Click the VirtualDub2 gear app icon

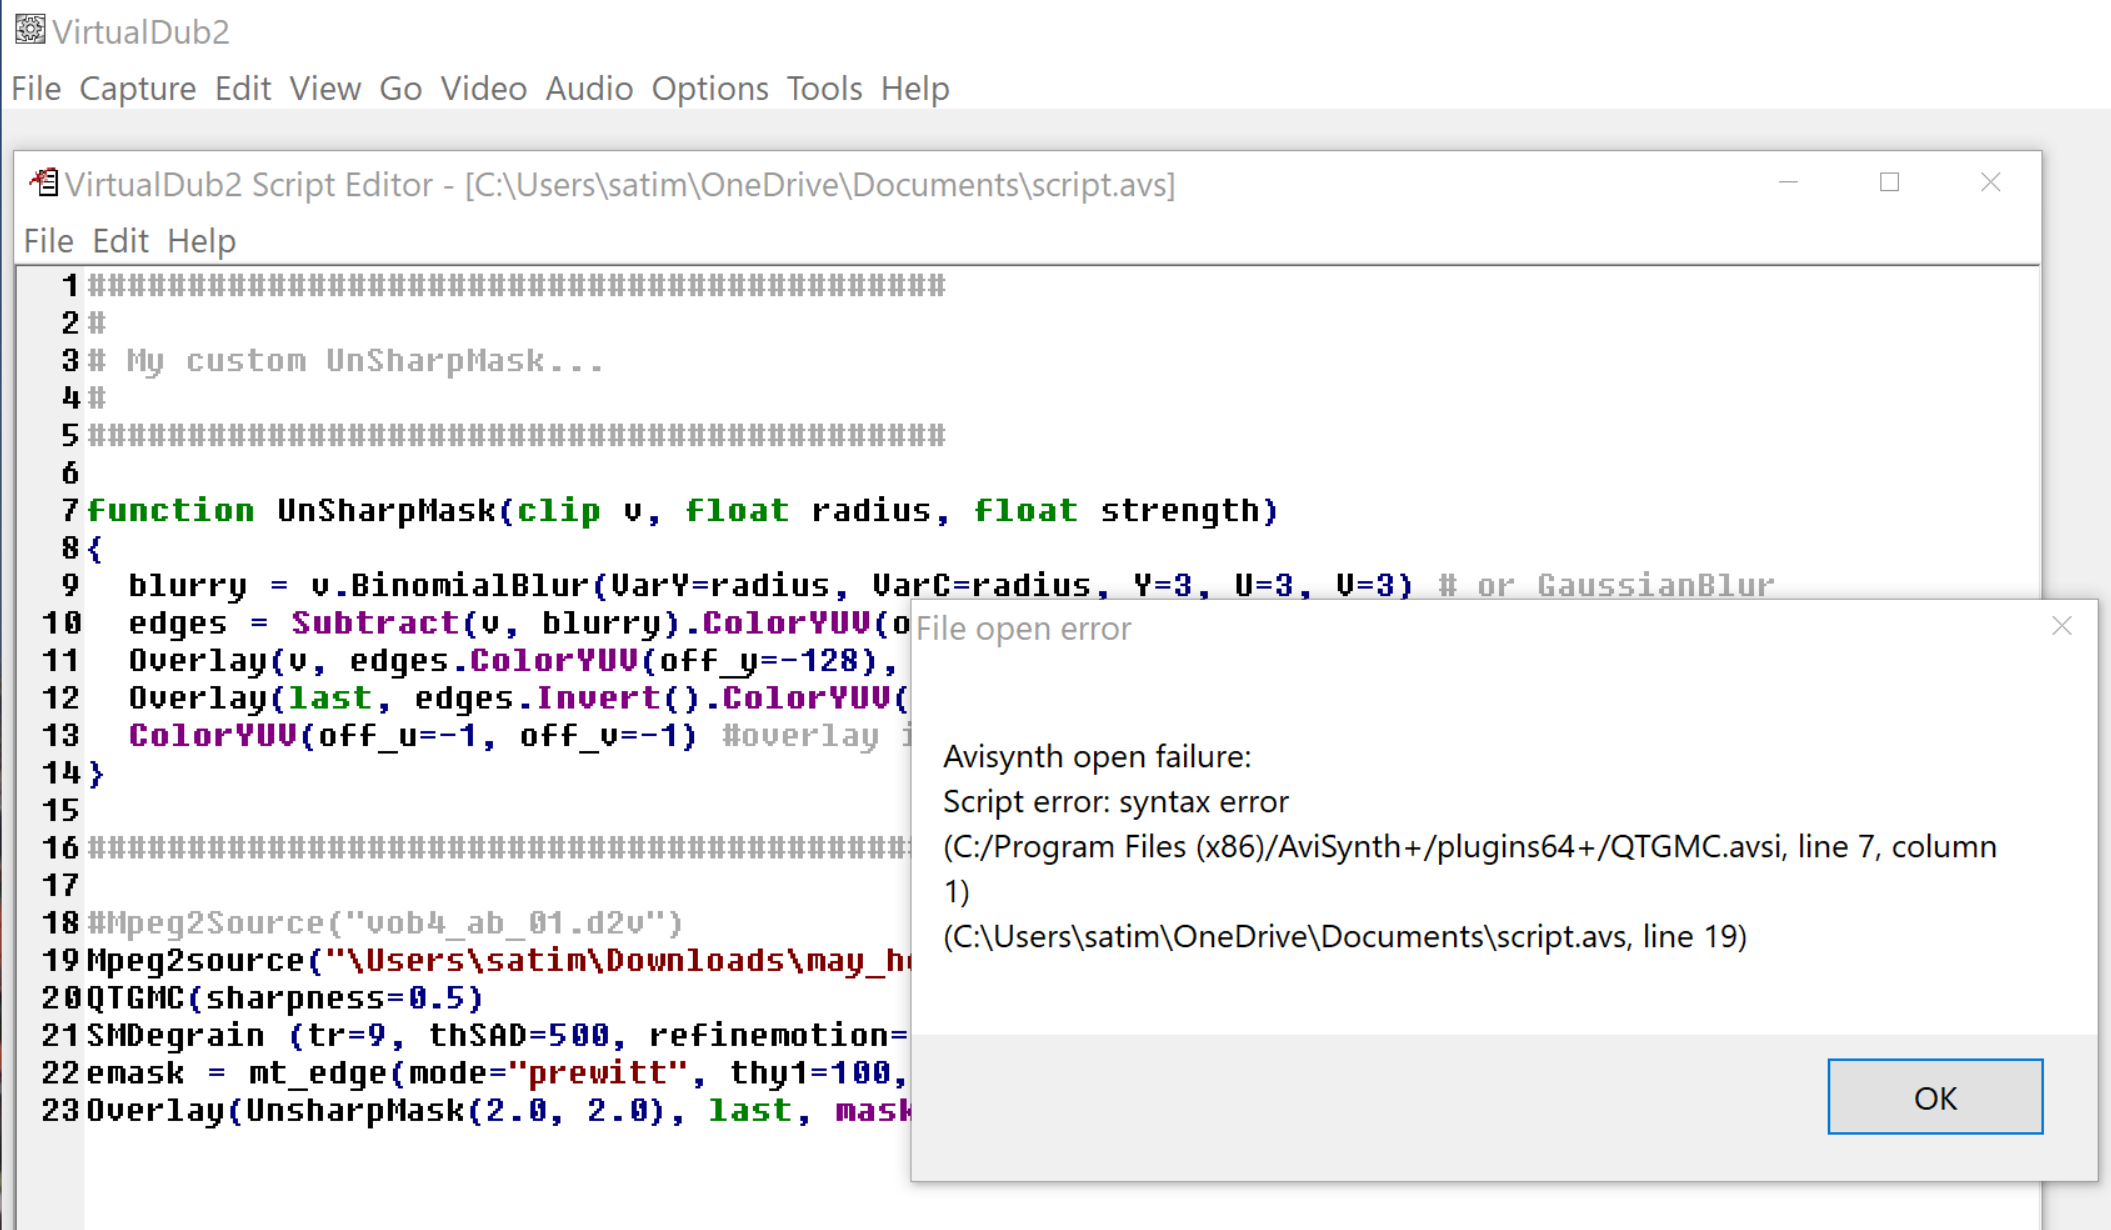tap(30, 30)
